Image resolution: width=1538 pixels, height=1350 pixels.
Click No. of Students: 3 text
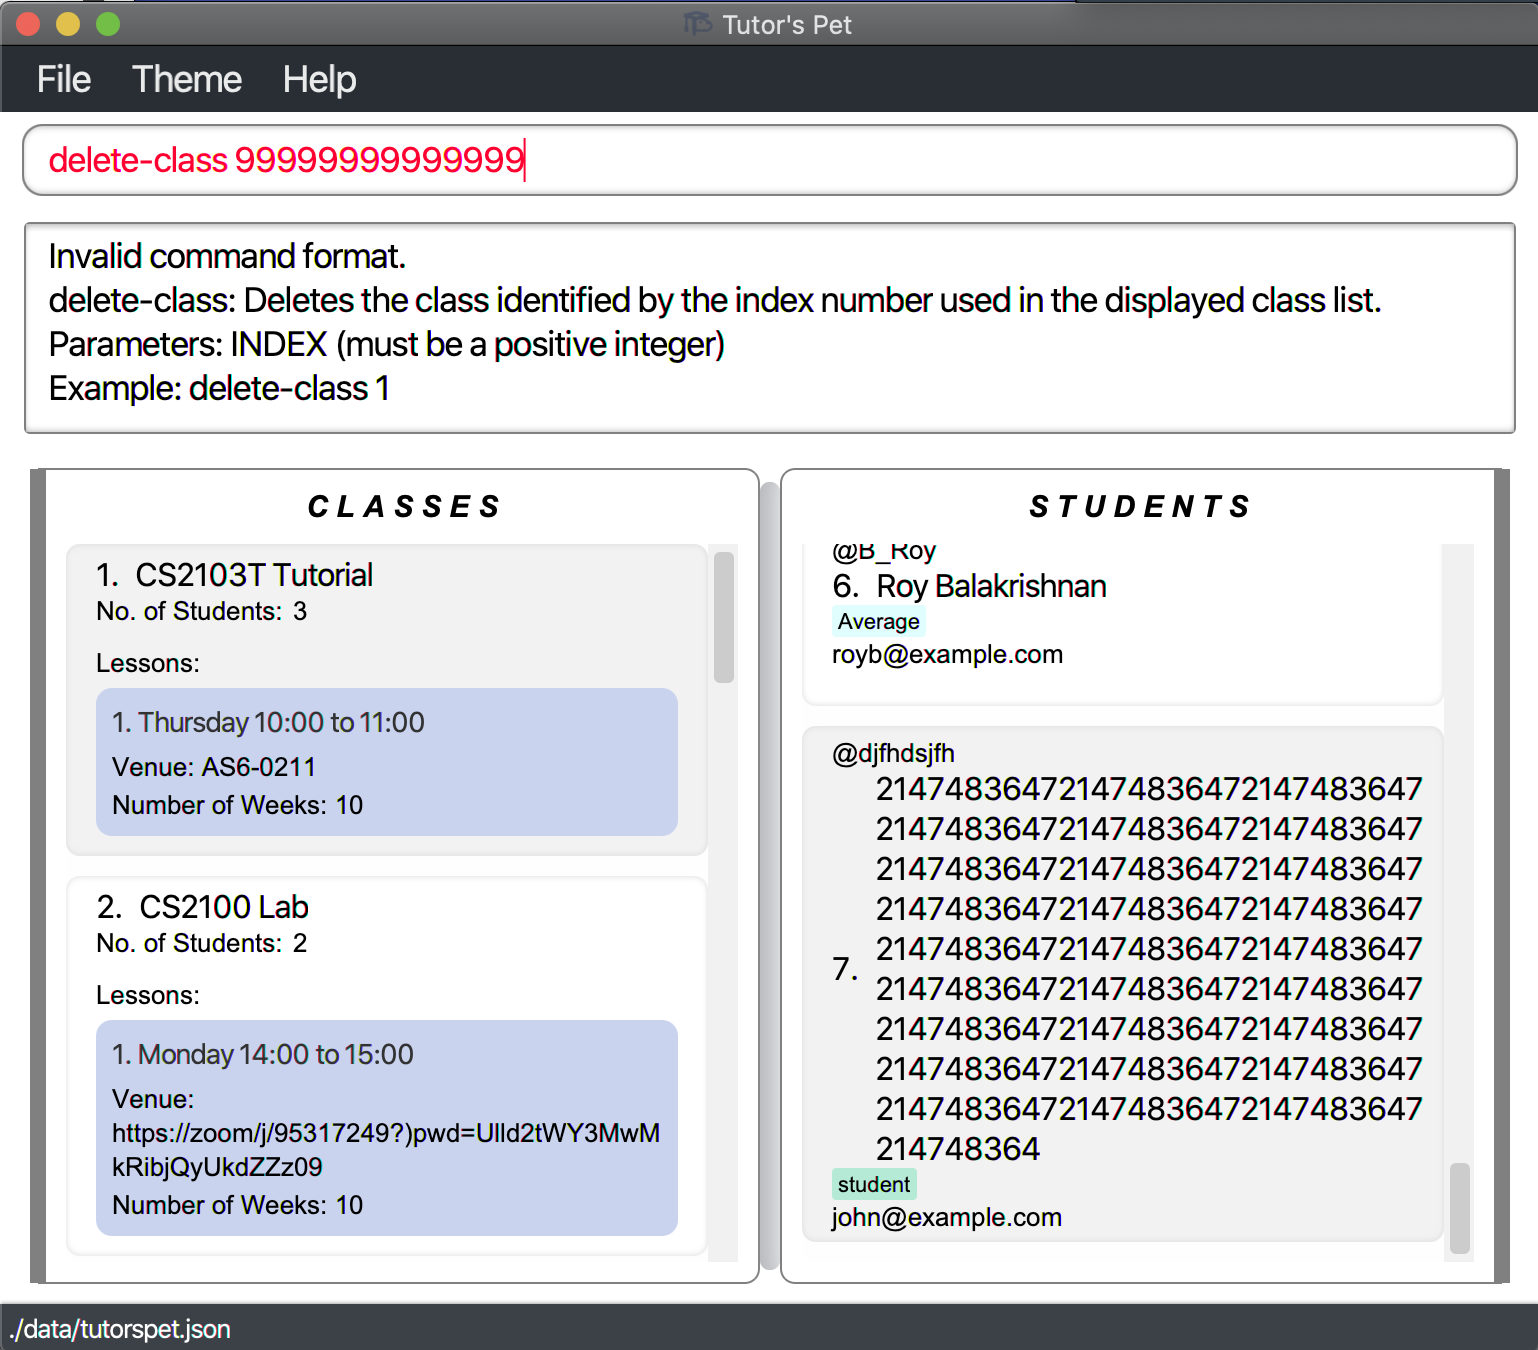tap(201, 611)
